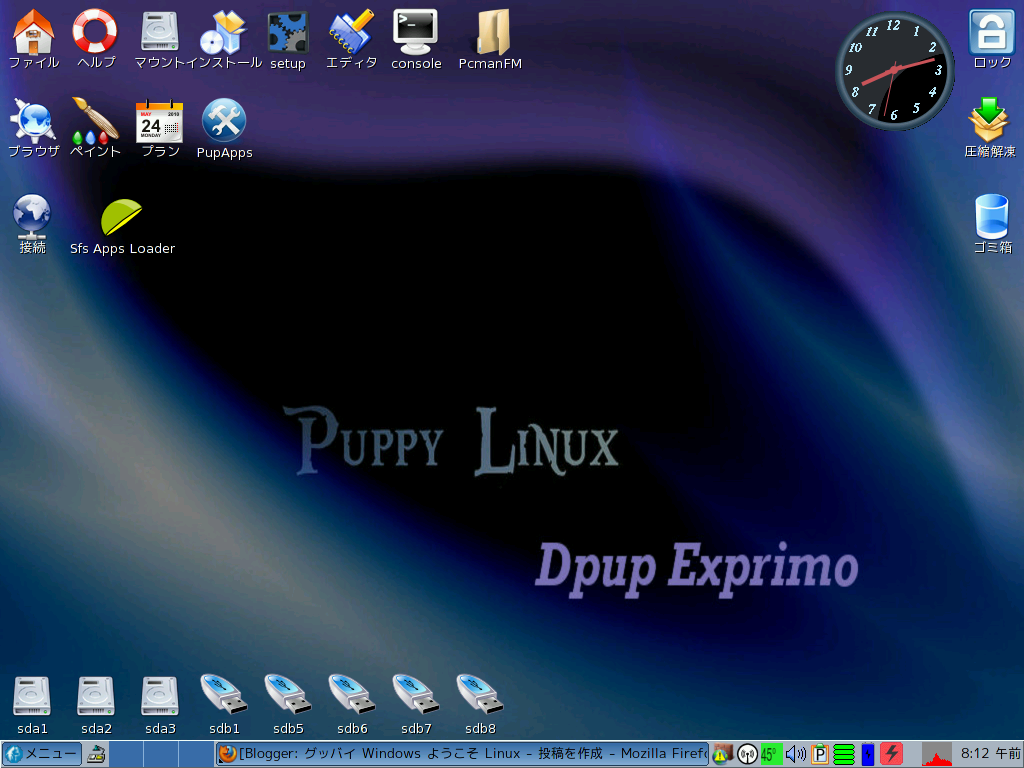Click the wireless network tray icon
The height and width of the screenshot is (768, 1024).
(747, 755)
